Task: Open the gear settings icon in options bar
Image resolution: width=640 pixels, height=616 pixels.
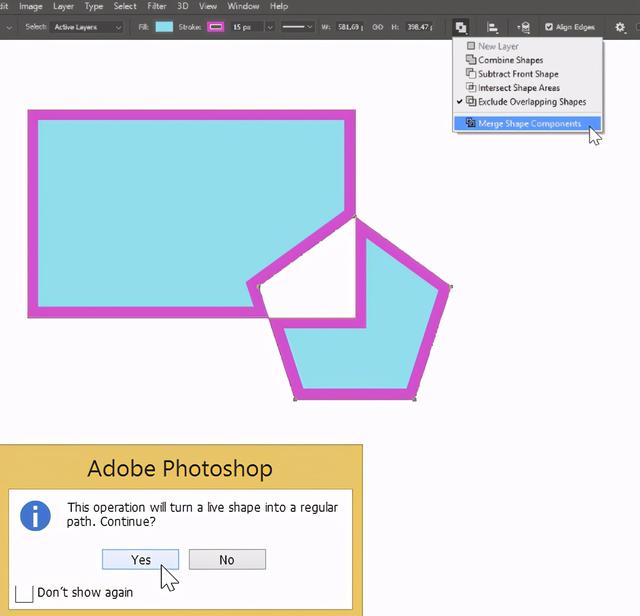Action: click(x=620, y=27)
